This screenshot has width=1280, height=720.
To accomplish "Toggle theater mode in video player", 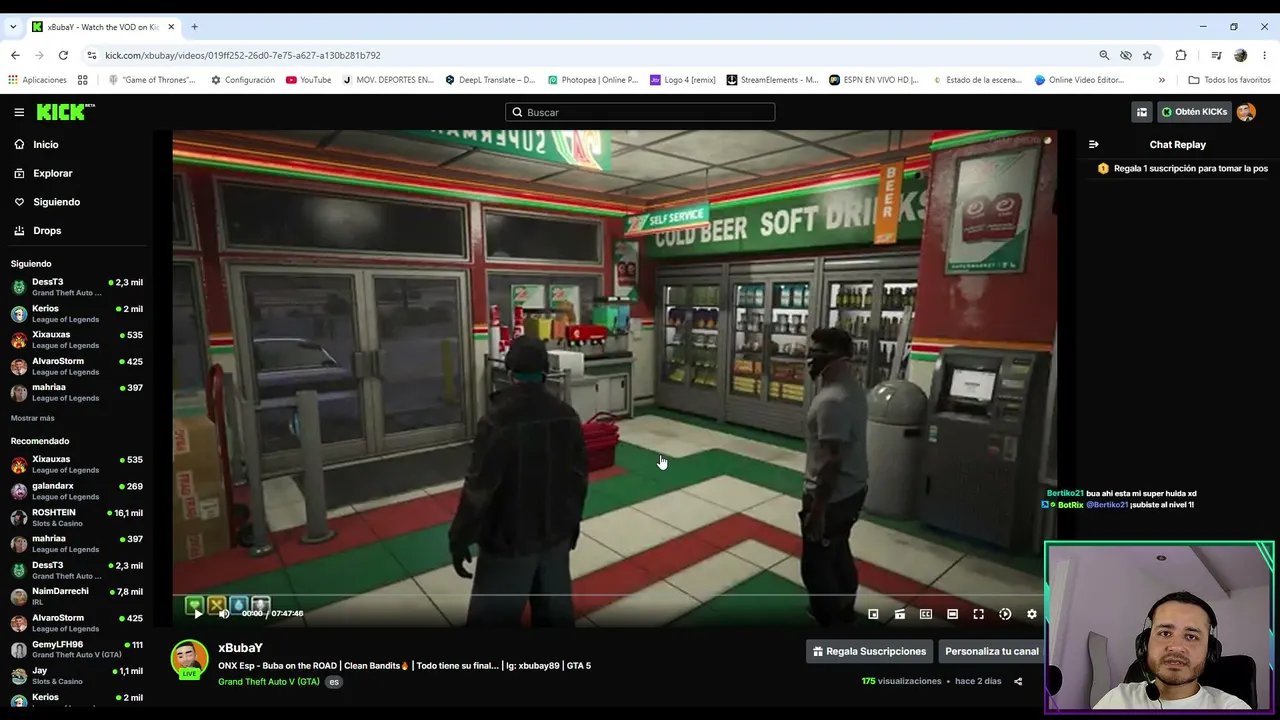I will [x=952, y=614].
